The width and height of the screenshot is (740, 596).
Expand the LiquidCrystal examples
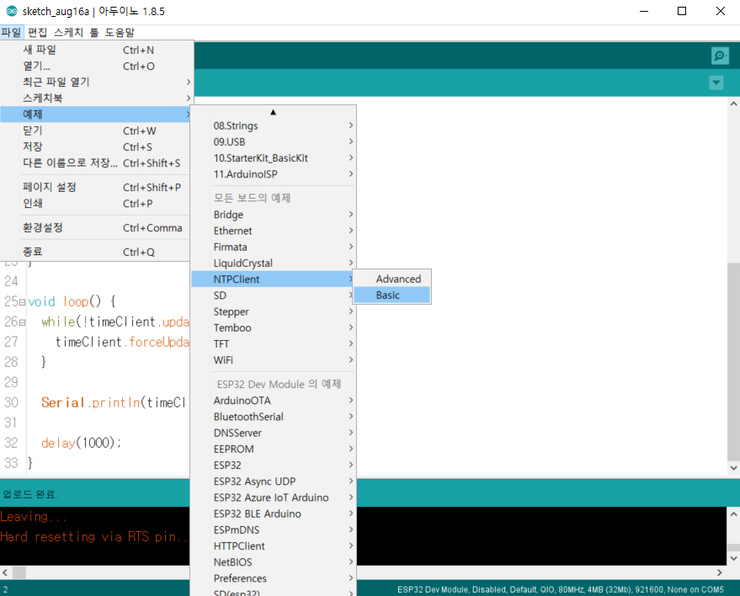[273, 263]
